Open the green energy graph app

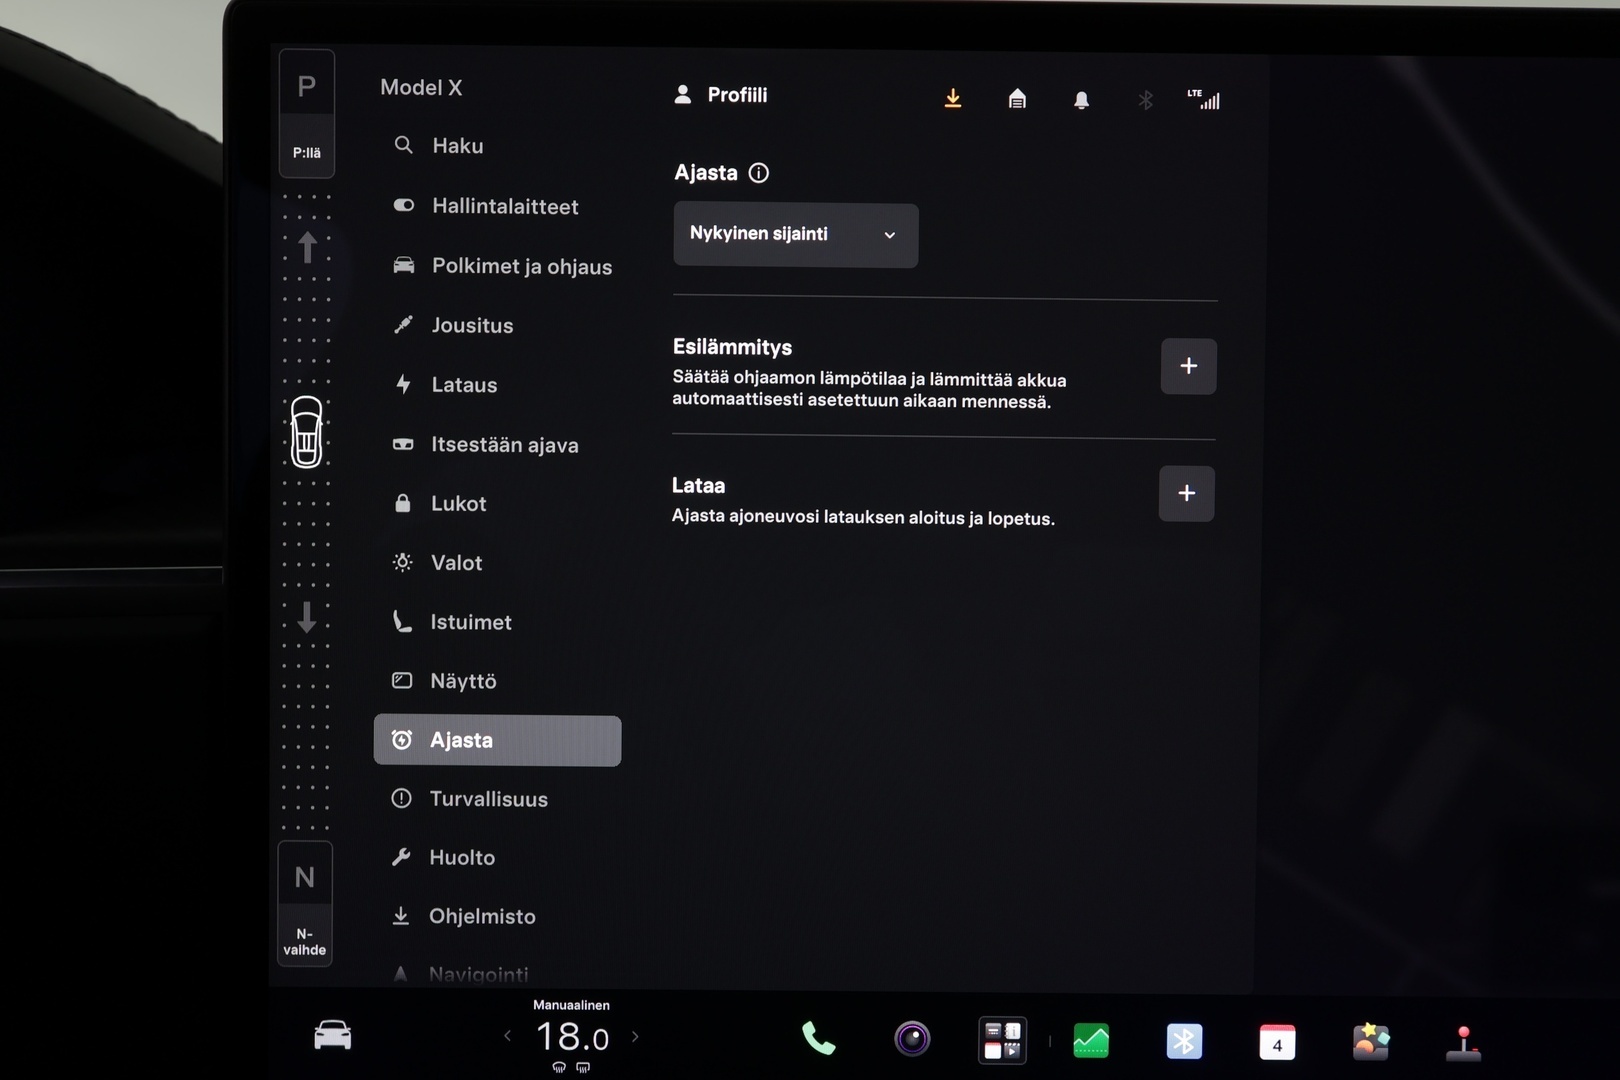pos(1091,1041)
